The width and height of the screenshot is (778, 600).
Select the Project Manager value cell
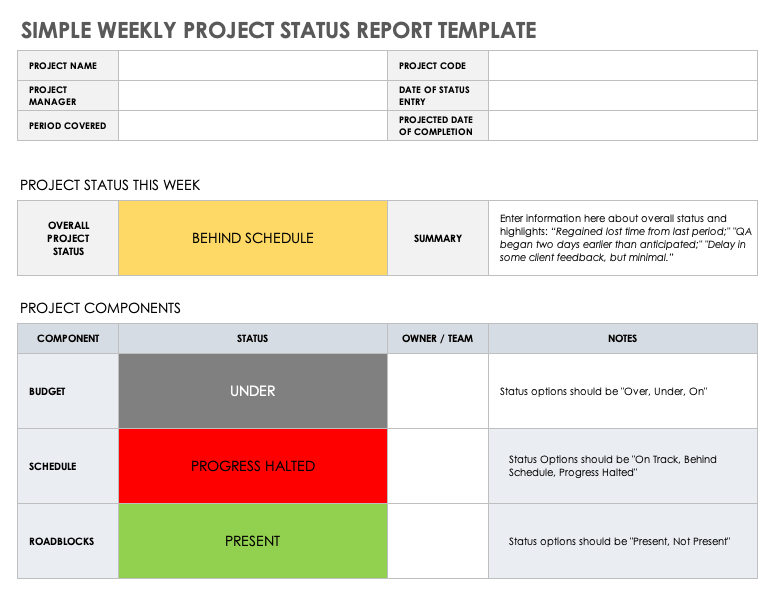[x=252, y=96]
